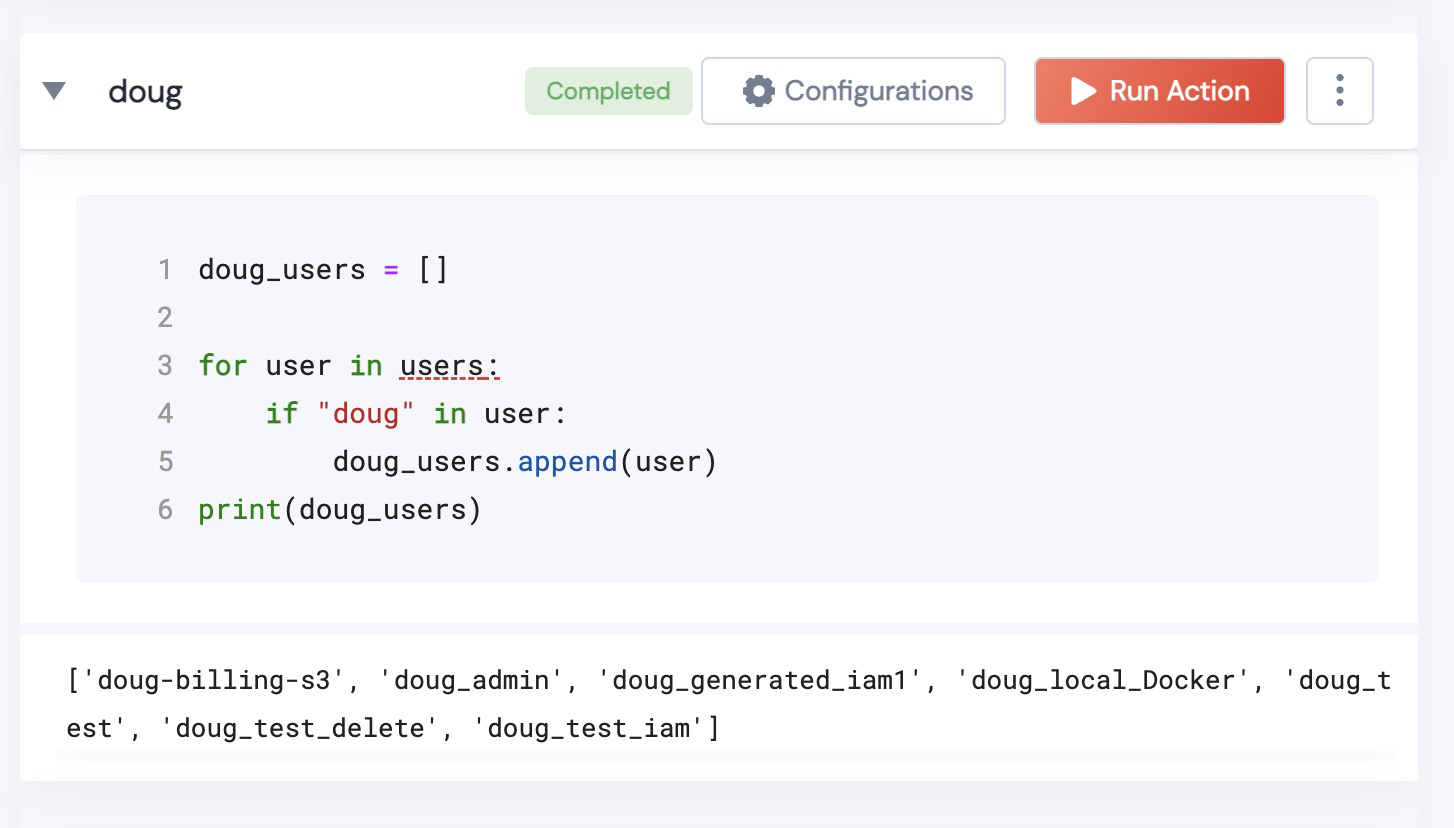Select the doug action title
The height and width of the screenshot is (828, 1454).
[x=145, y=92]
